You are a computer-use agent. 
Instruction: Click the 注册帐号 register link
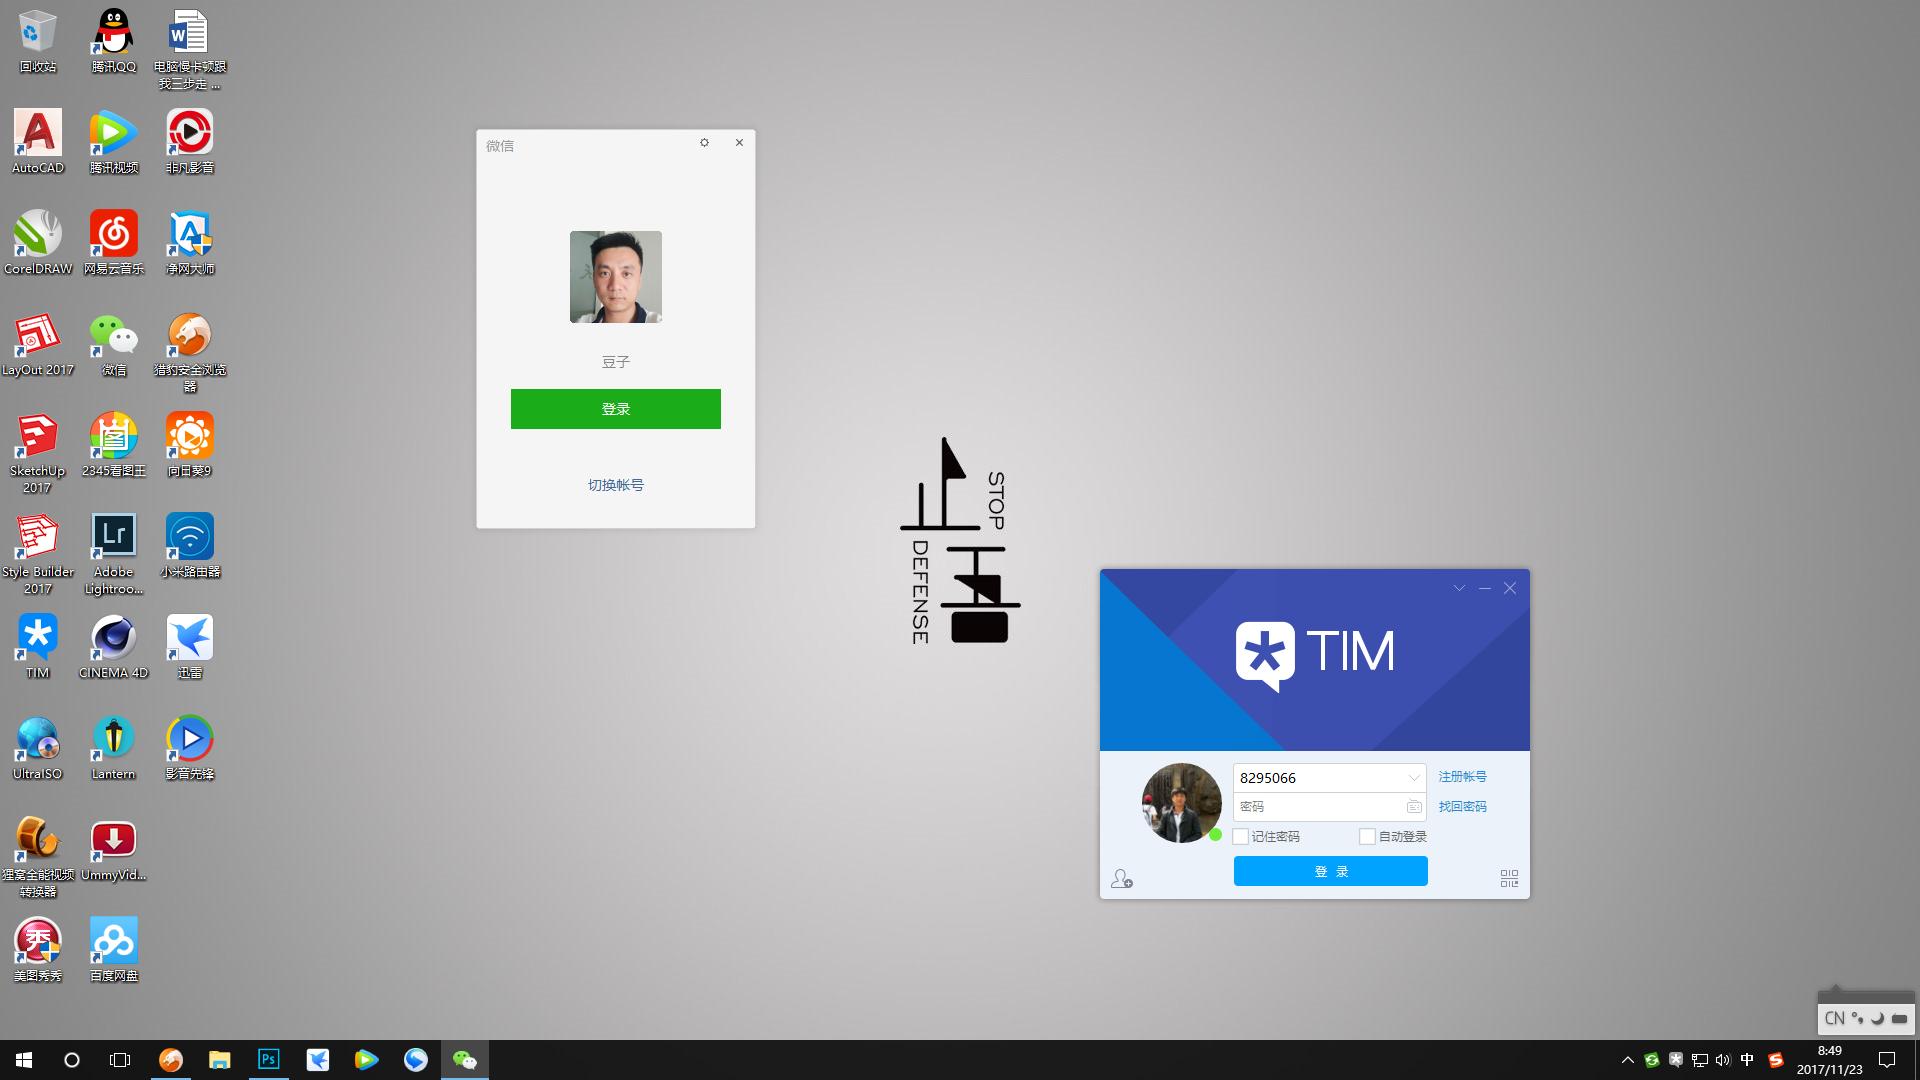tap(1462, 776)
